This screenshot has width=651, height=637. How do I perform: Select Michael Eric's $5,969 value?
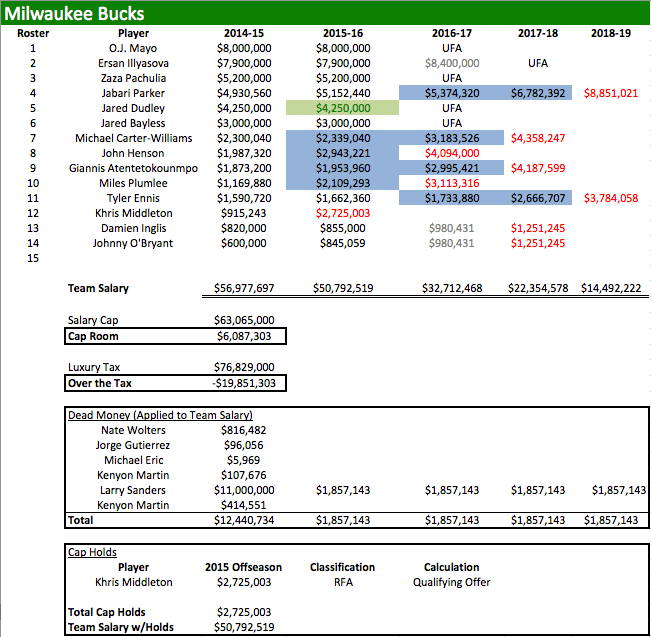point(243,460)
